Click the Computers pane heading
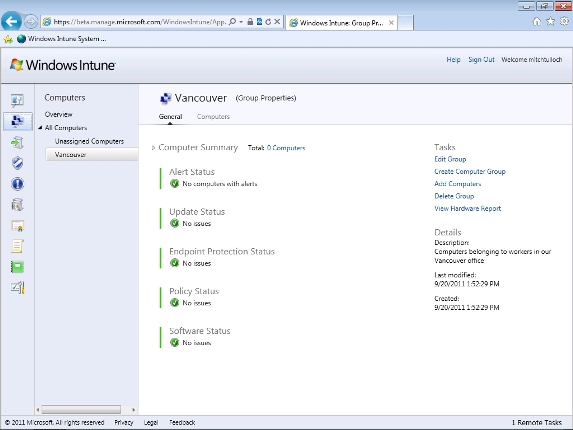The image size is (573, 430). point(65,98)
